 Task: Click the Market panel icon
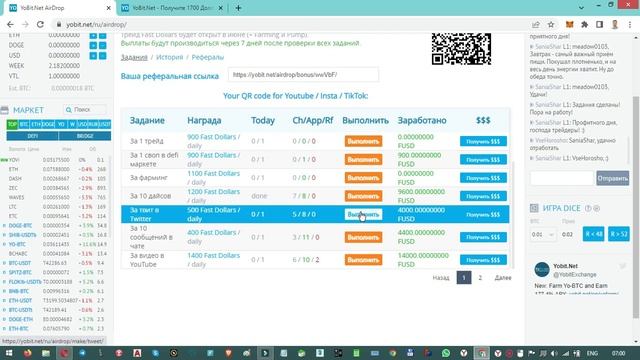pyautogui.click(x=4, y=110)
